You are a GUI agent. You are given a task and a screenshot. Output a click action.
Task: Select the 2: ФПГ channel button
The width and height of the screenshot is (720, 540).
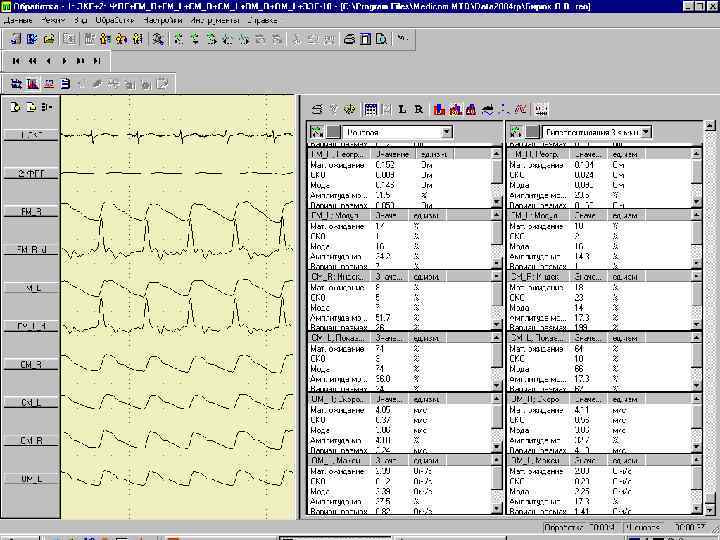coord(31,174)
